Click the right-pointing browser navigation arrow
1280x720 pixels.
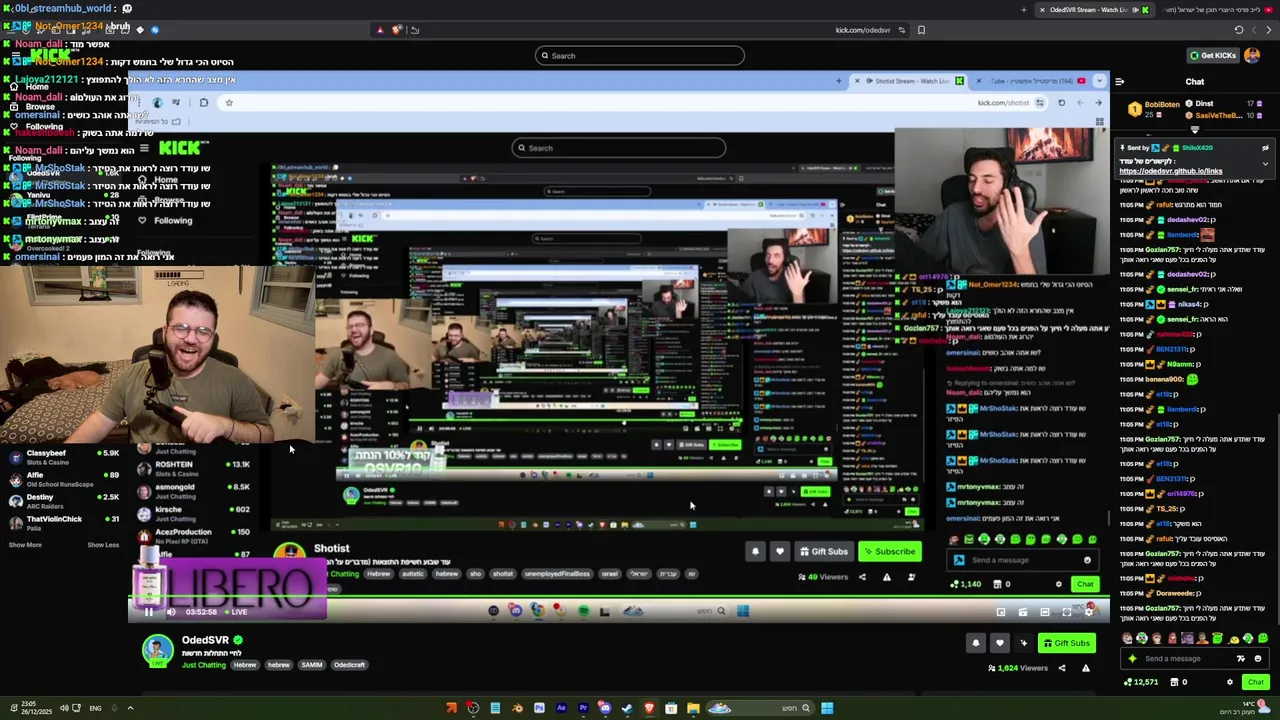click(1270, 30)
